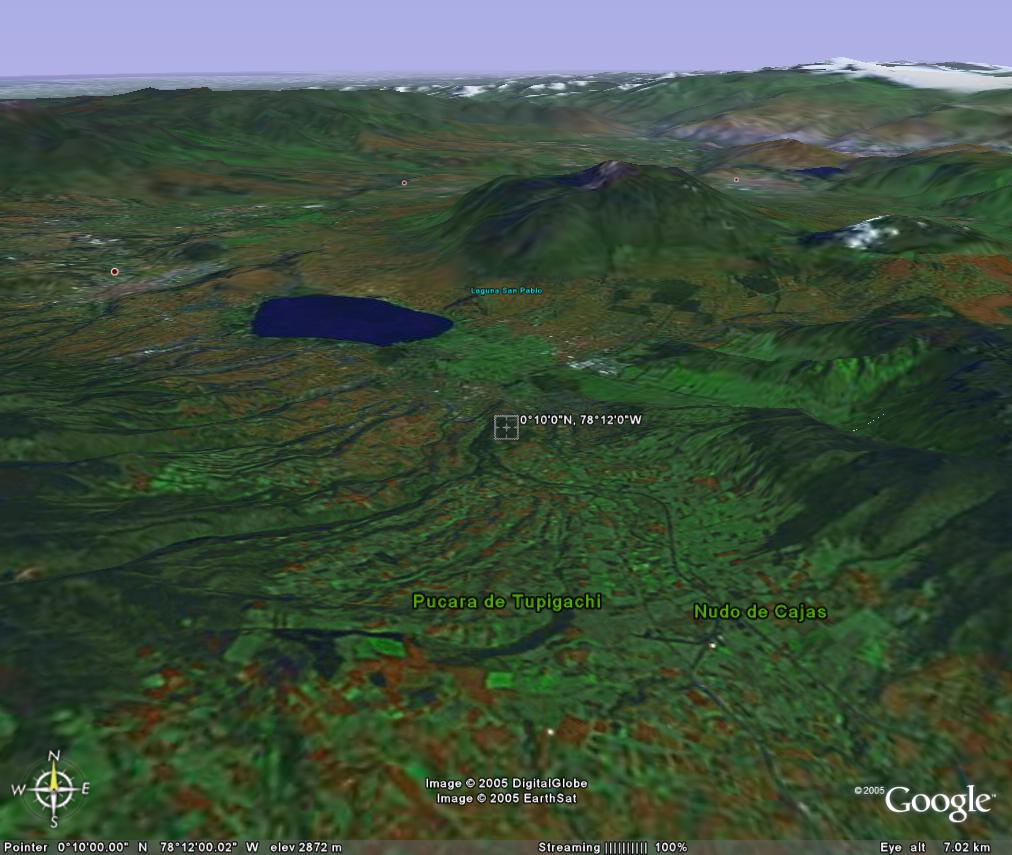This screenshot has width=1012, height=855.
Task: Click the N letter on the compass
Action: (x=55, y=756)
